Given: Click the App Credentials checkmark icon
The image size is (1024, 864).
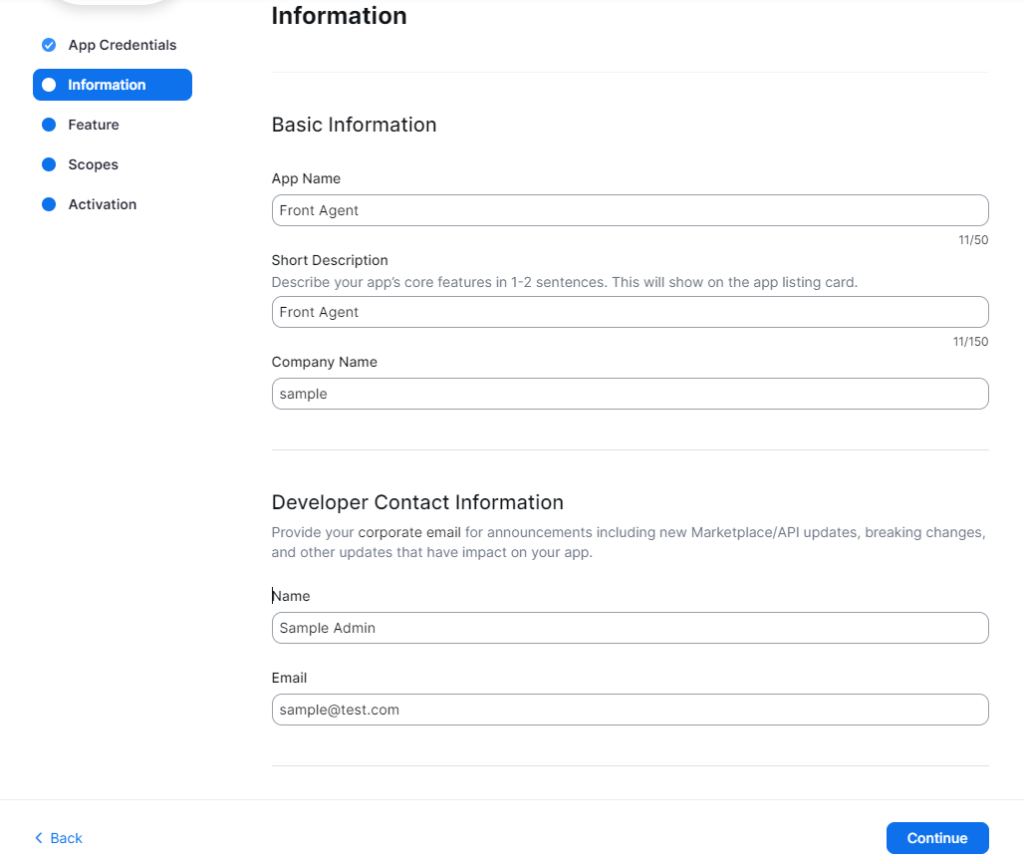Looking at the screenshot, I should (x=48, y=45).
